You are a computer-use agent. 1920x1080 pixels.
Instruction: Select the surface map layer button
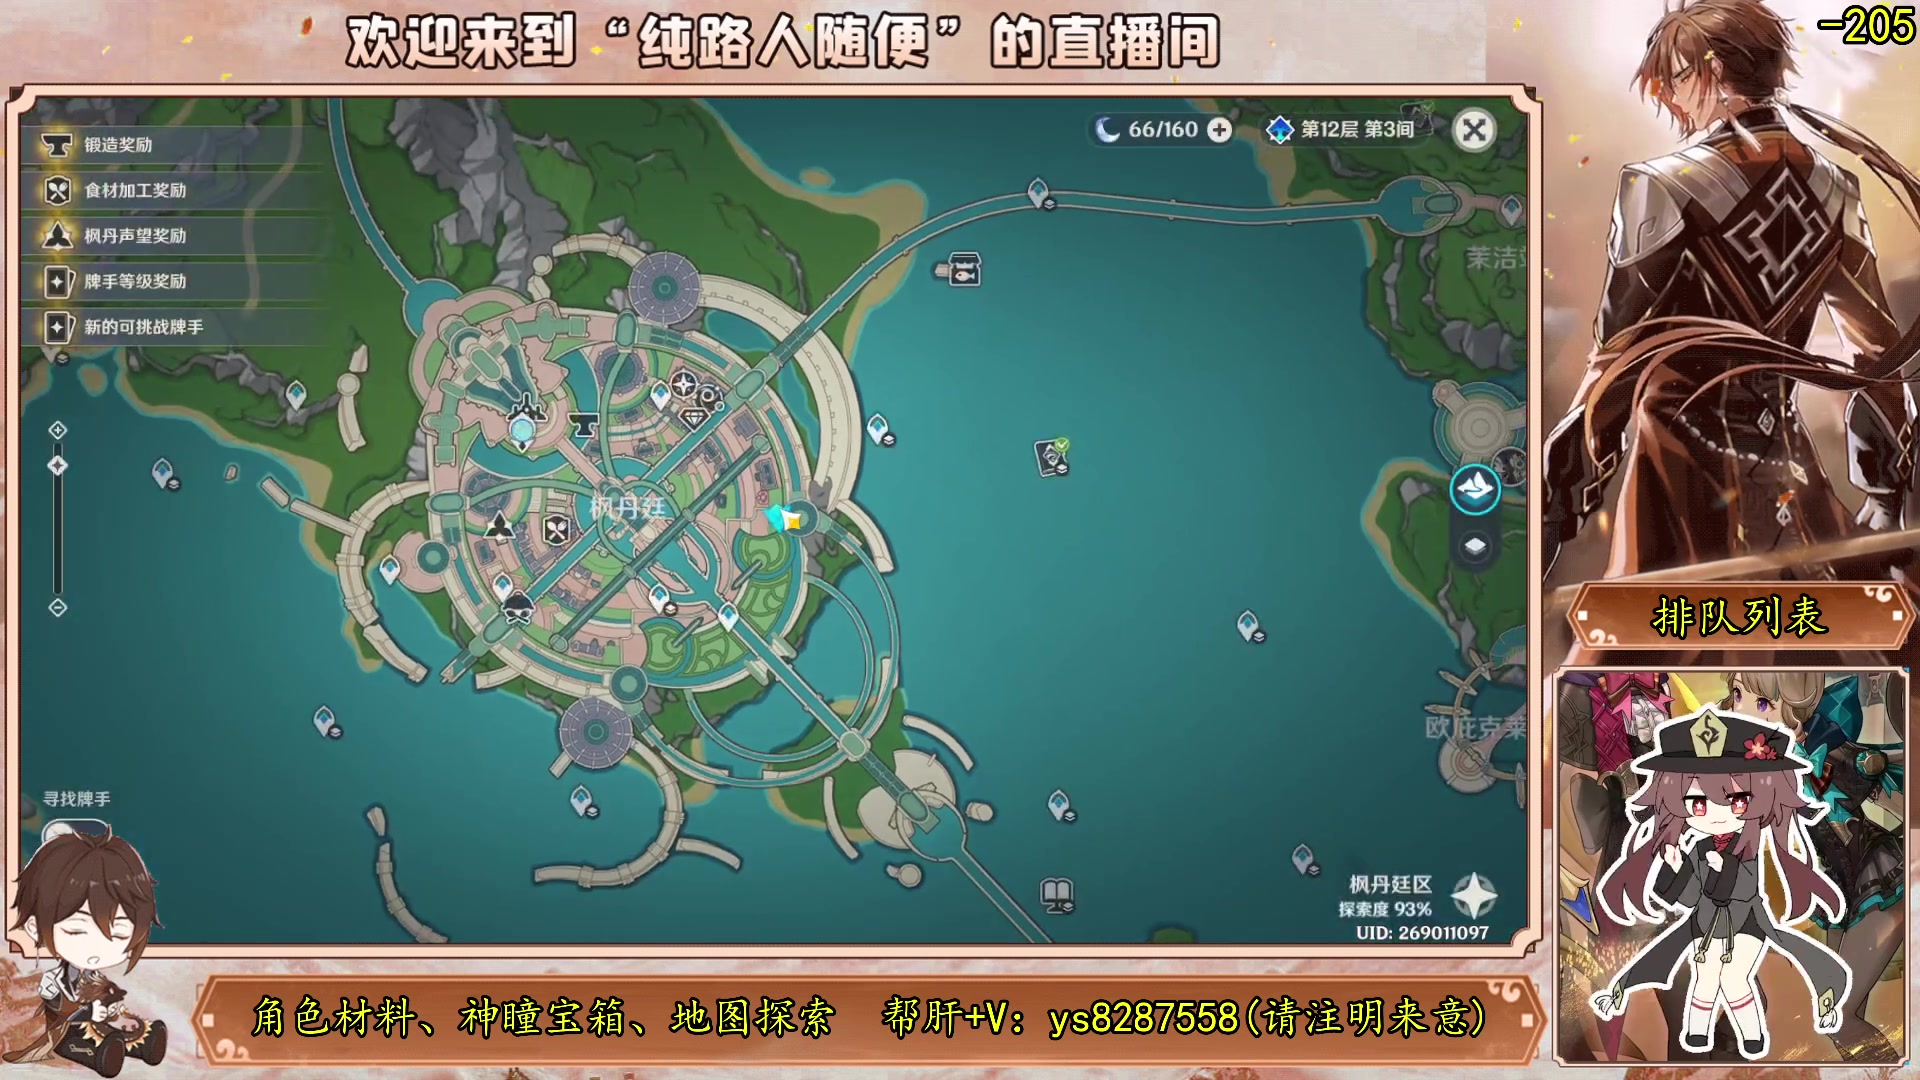pos(1475,489)
